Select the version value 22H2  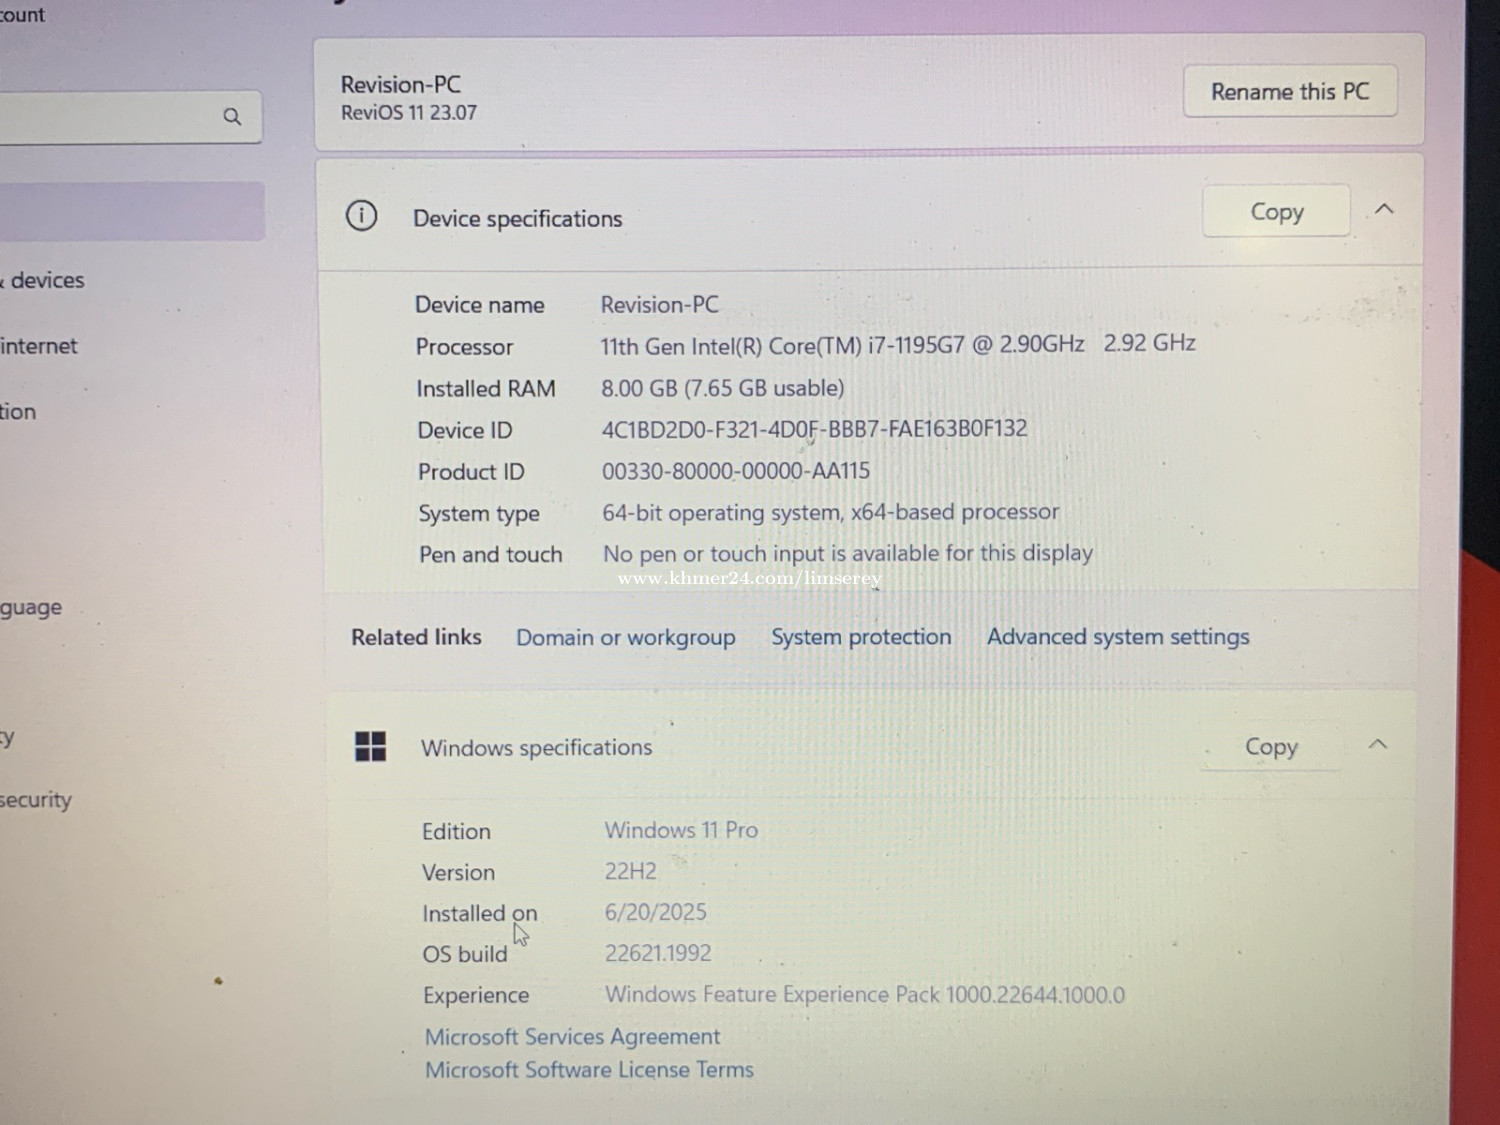tap(630, 871)
